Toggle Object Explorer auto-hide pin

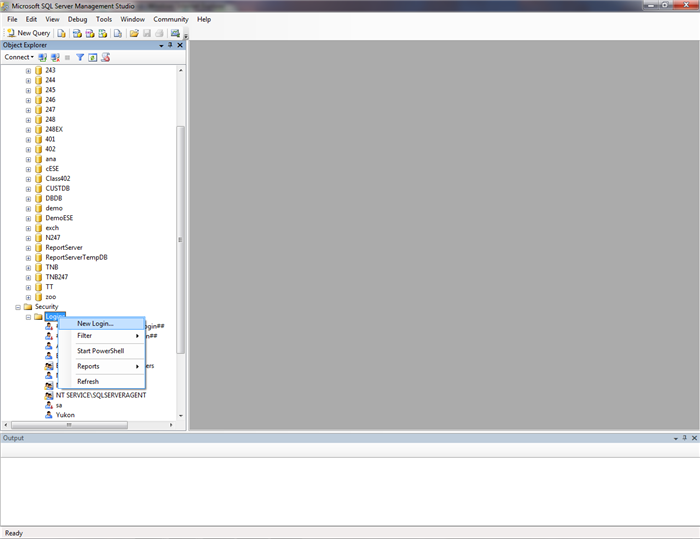(x=170, y=45)
